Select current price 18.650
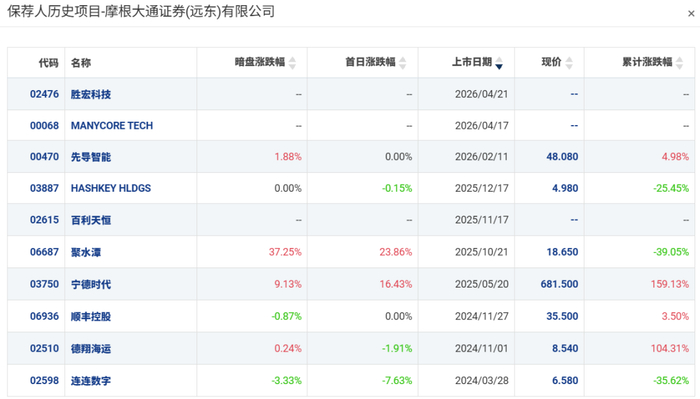This screenshot has height=399, width=700. tap(562, 252)
